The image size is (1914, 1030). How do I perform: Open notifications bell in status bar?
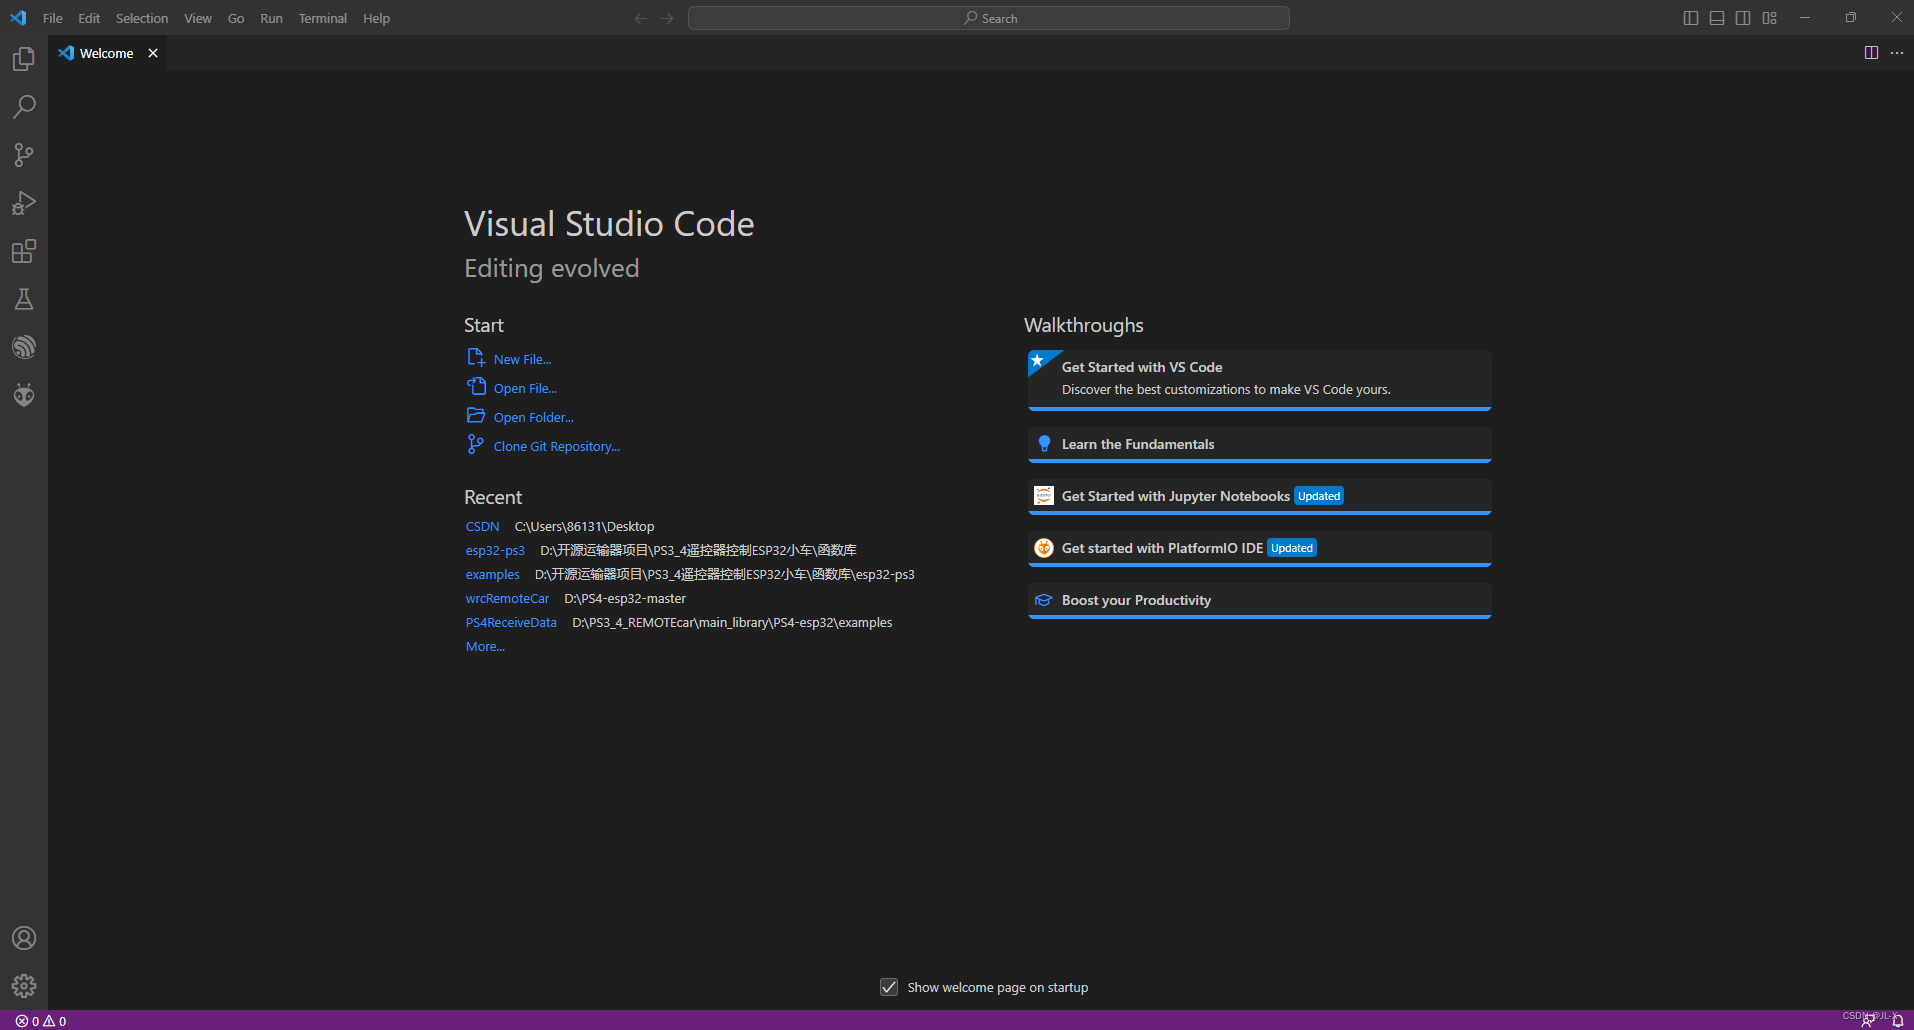coord(1897,1021)
